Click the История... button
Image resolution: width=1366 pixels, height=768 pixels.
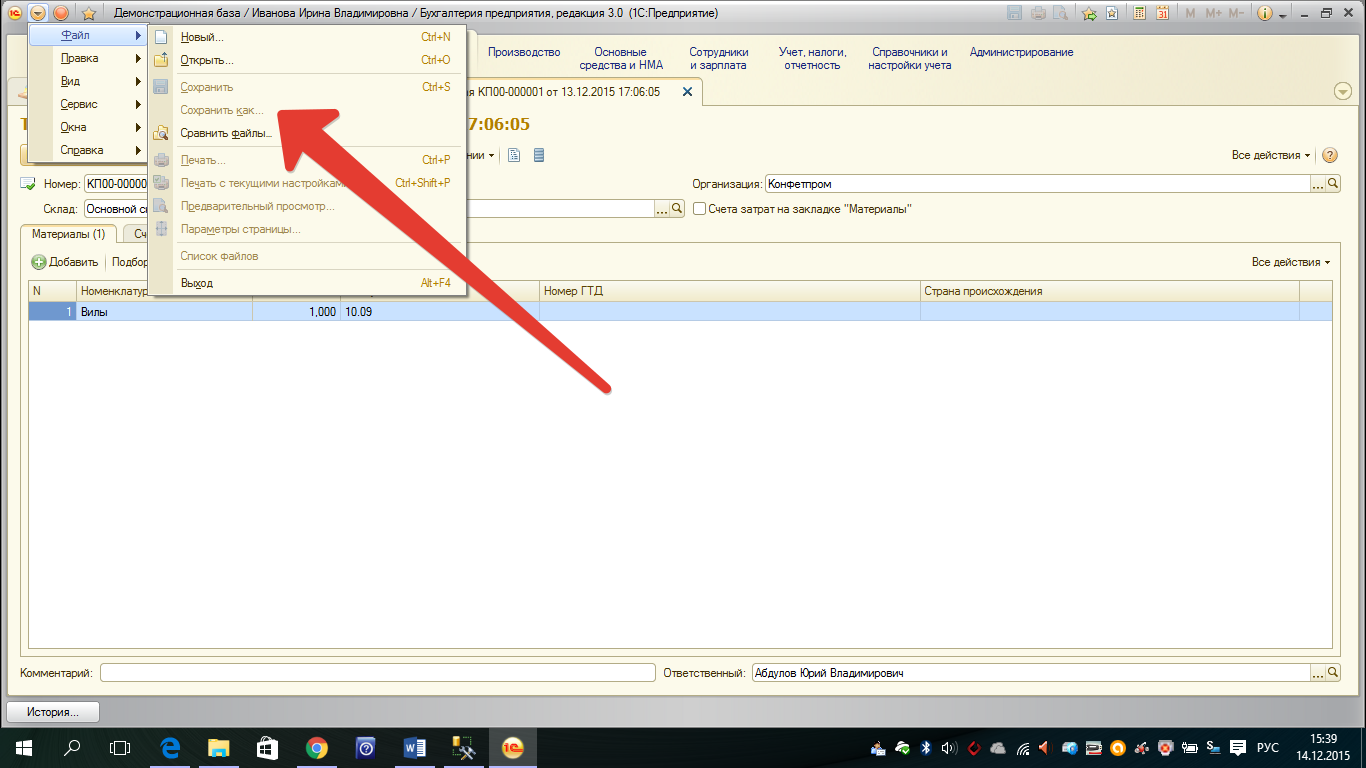point(54,712)
